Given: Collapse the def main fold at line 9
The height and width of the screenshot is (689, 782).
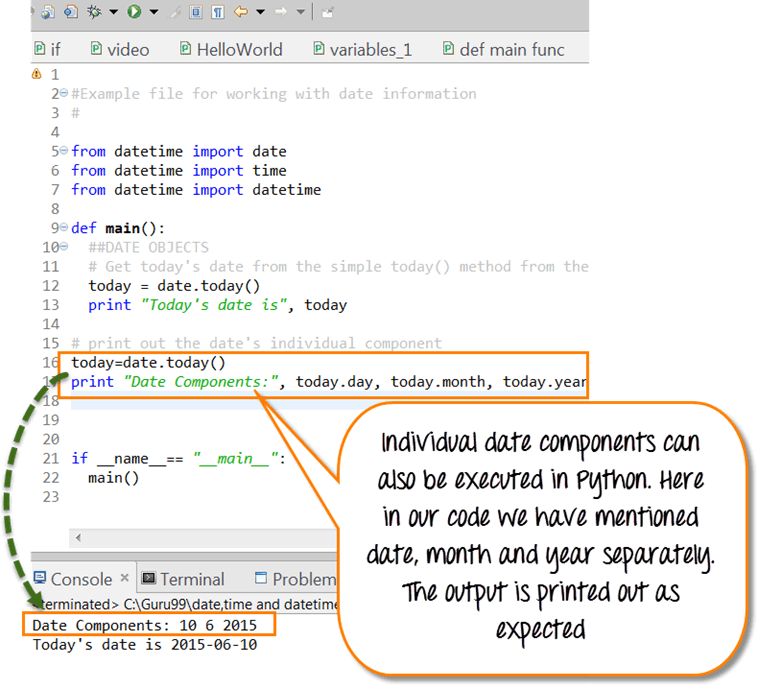Looking at the screenshot, I should coord(64,227).
